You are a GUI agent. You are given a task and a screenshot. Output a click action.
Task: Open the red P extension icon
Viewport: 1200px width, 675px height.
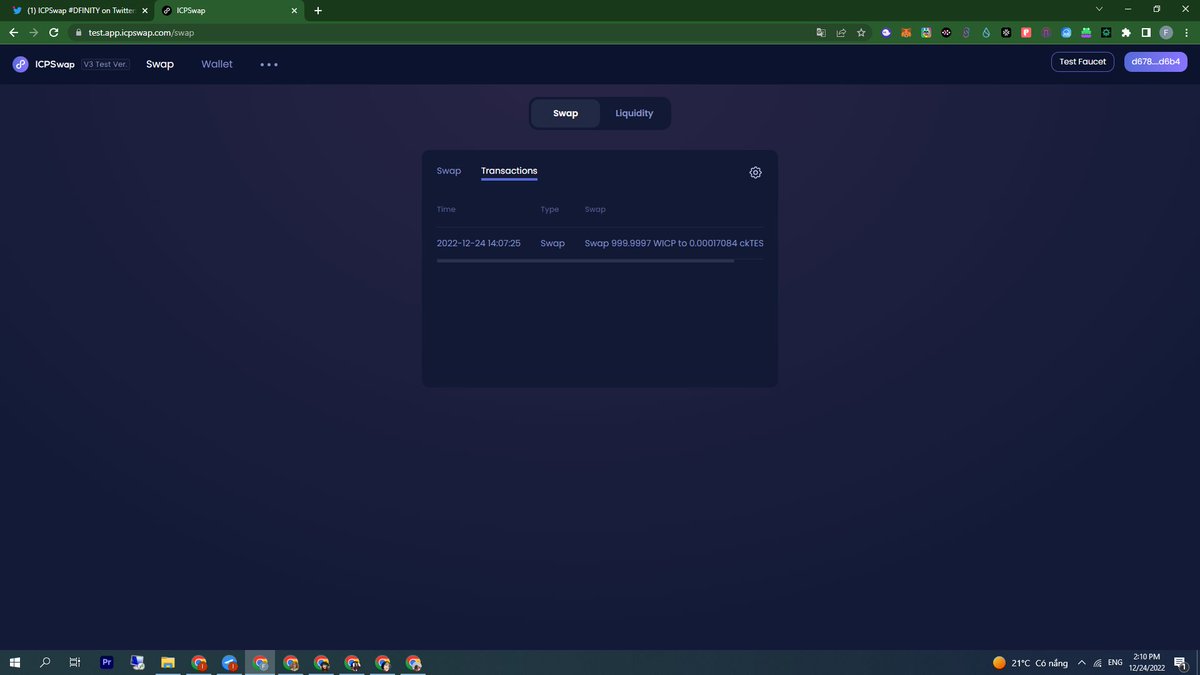click(1026, 32)
